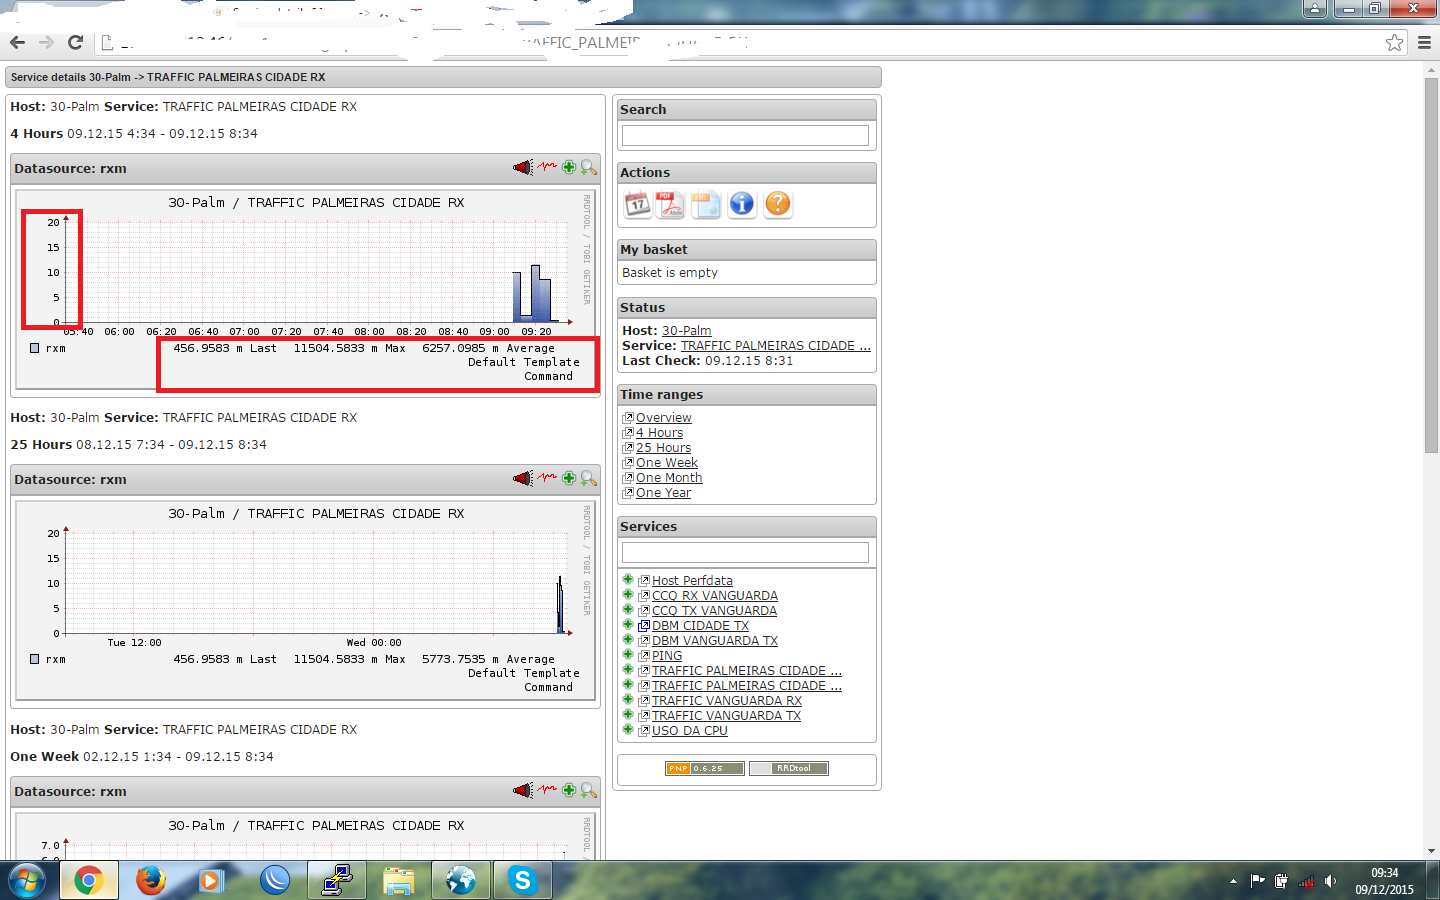Screen dimensions: 1440x900
Task: Click the PNP 0.6.25 version badge
Action: coord(705,769)
